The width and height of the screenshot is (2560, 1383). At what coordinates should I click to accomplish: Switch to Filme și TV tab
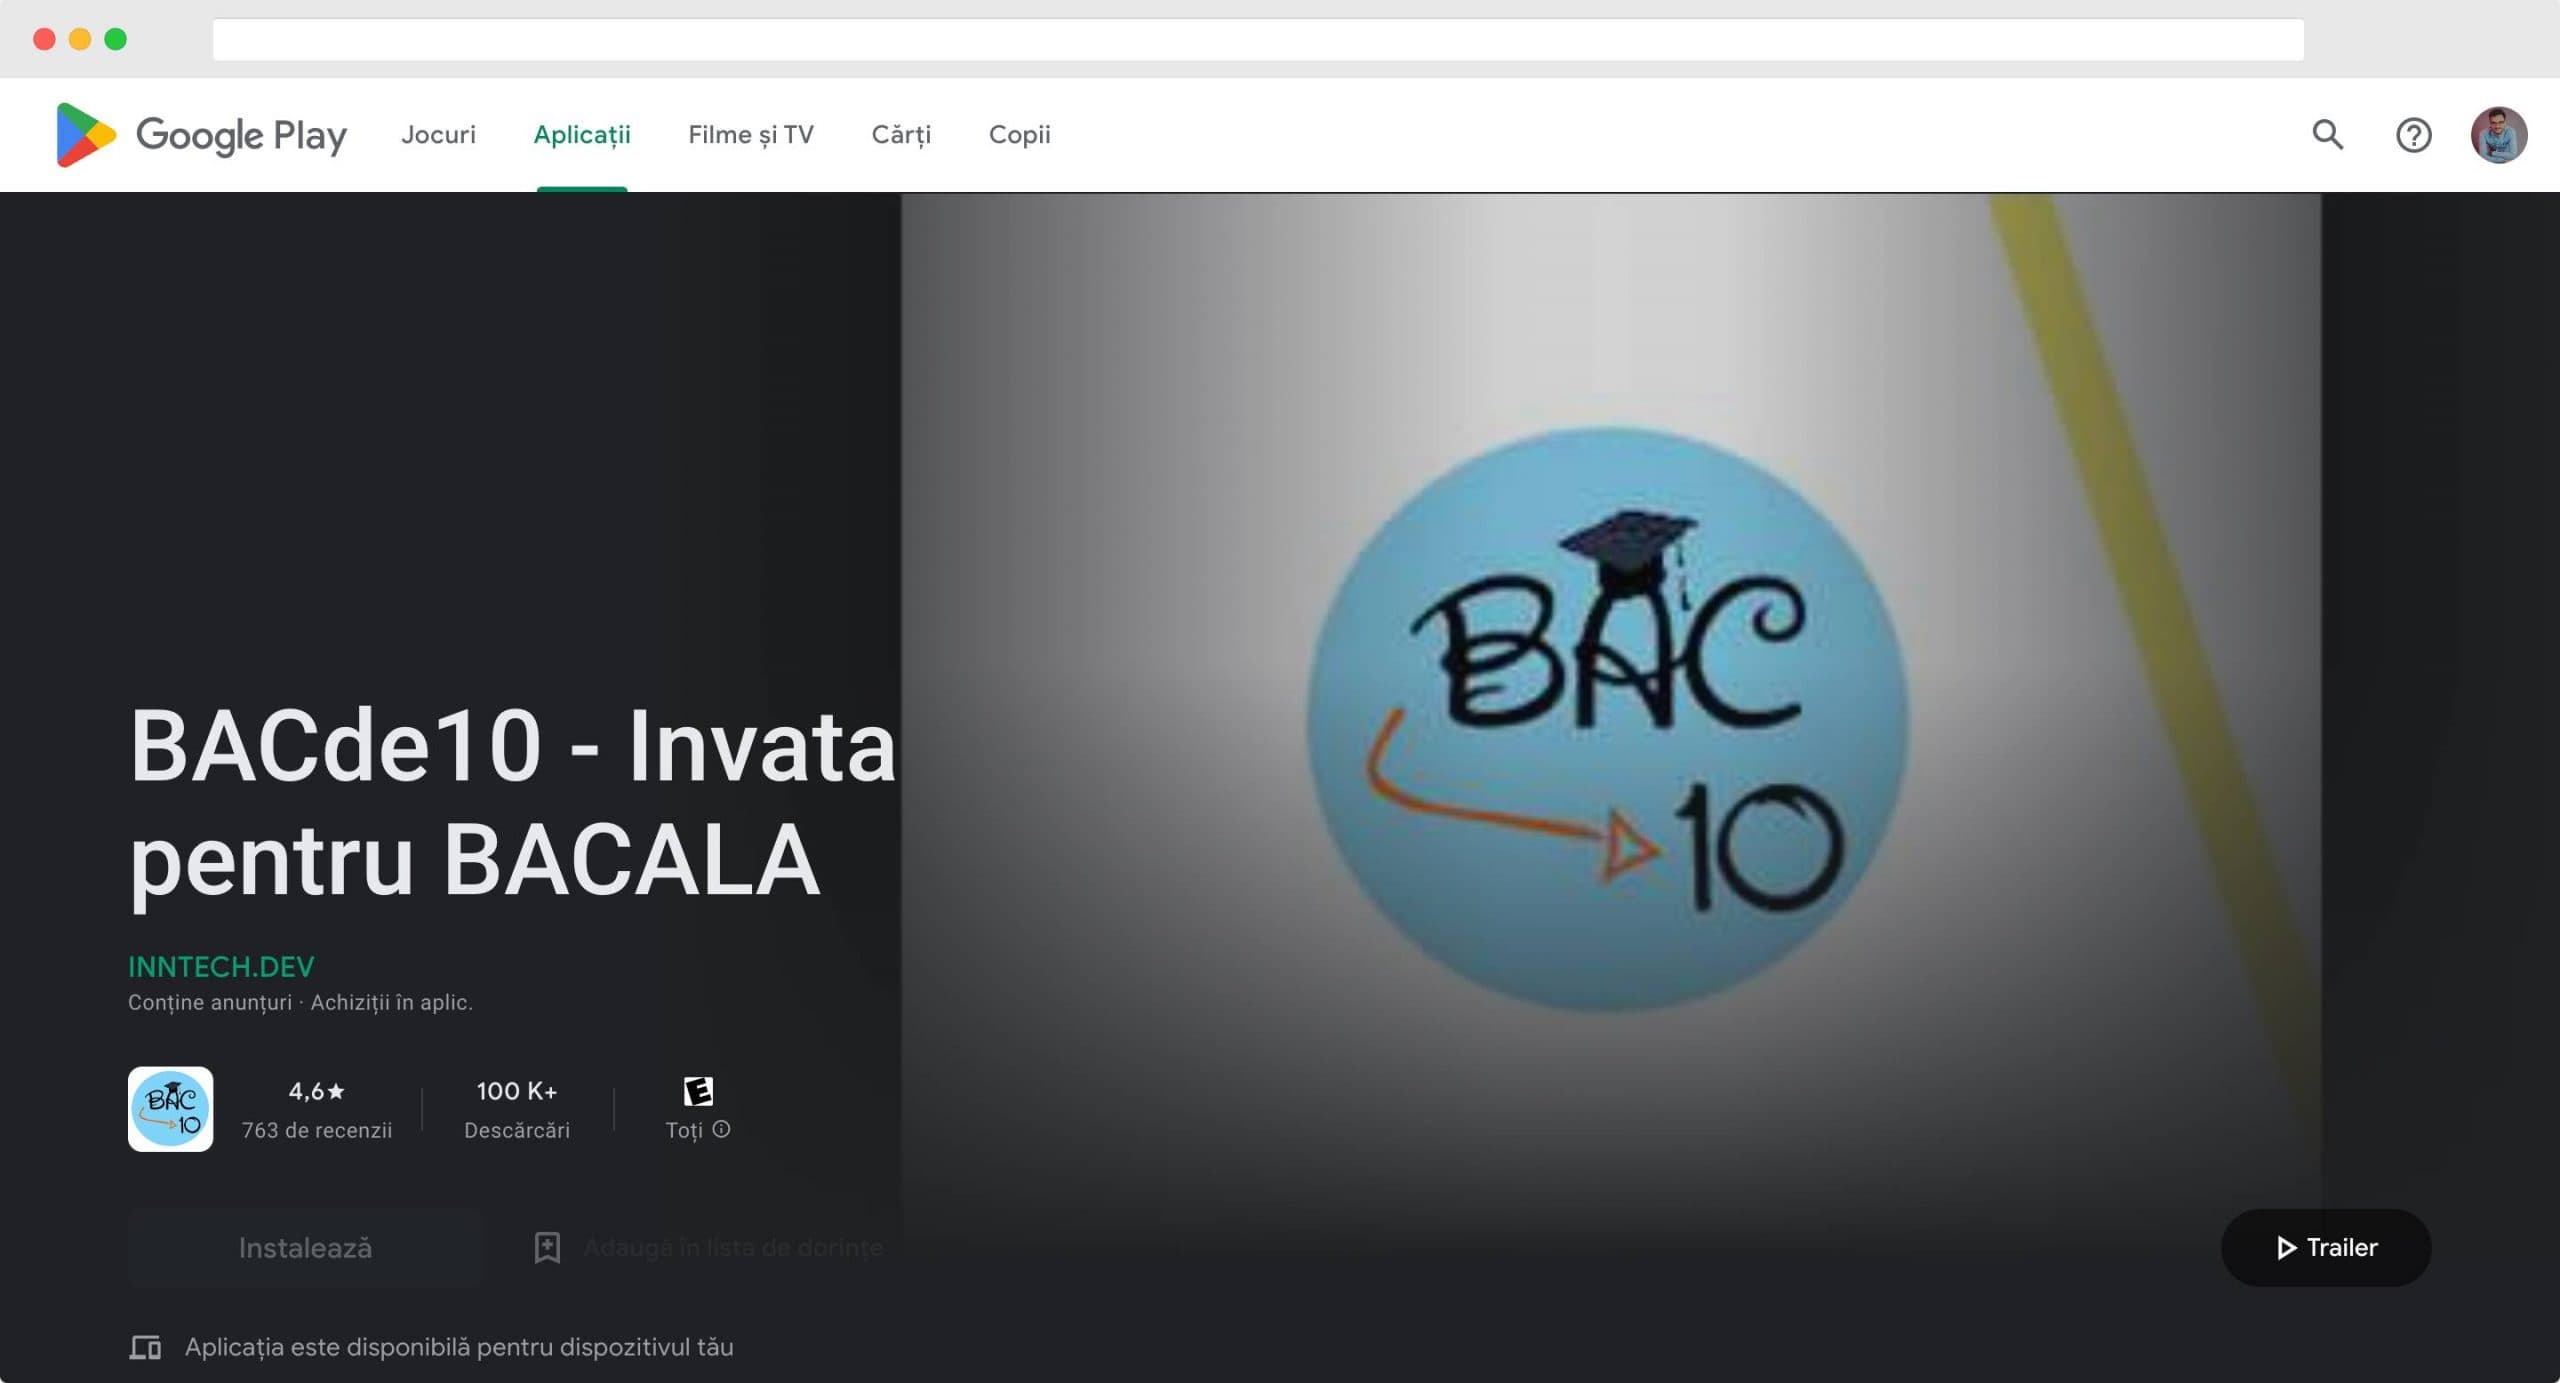click(x=750, y=134)
